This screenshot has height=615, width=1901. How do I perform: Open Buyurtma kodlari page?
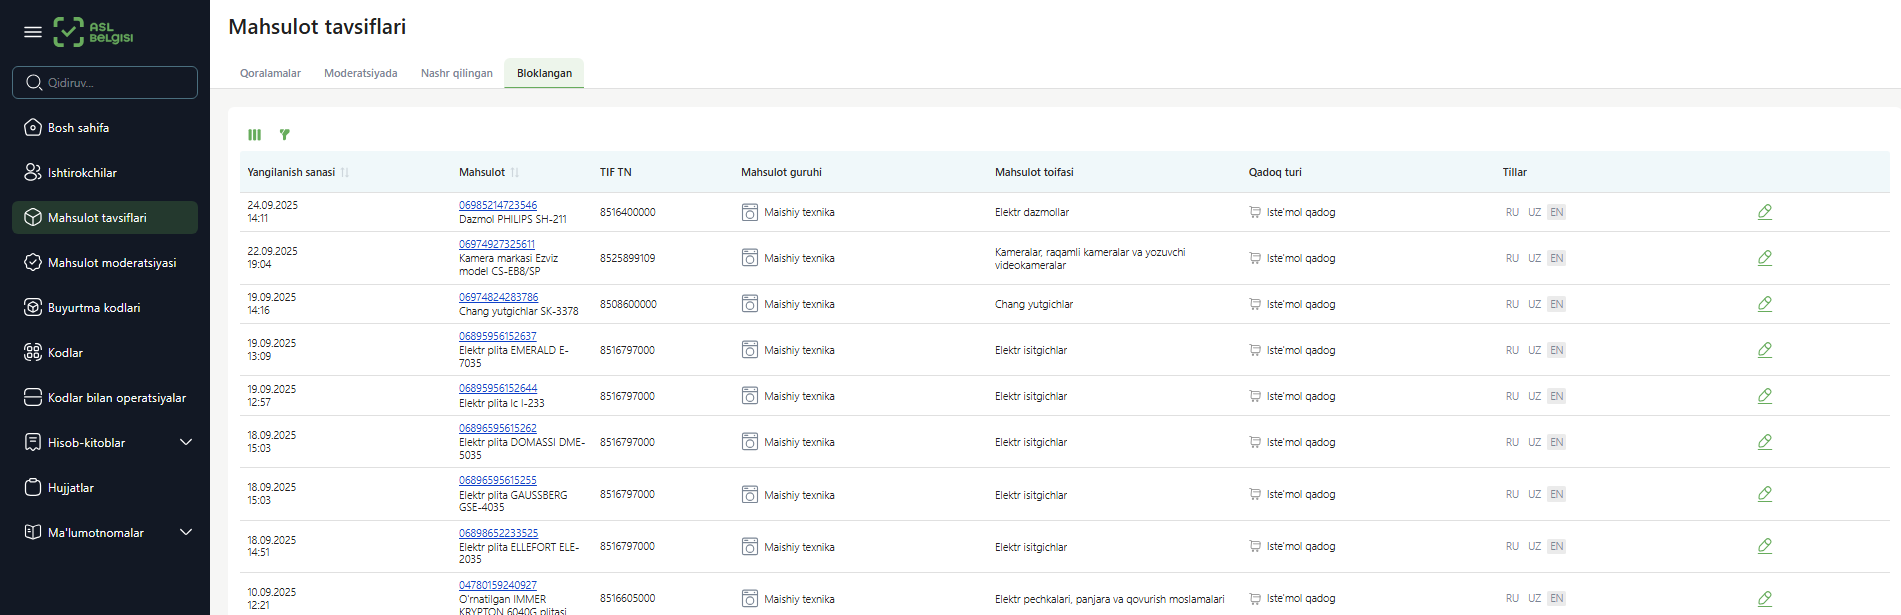tap(94, 308)
